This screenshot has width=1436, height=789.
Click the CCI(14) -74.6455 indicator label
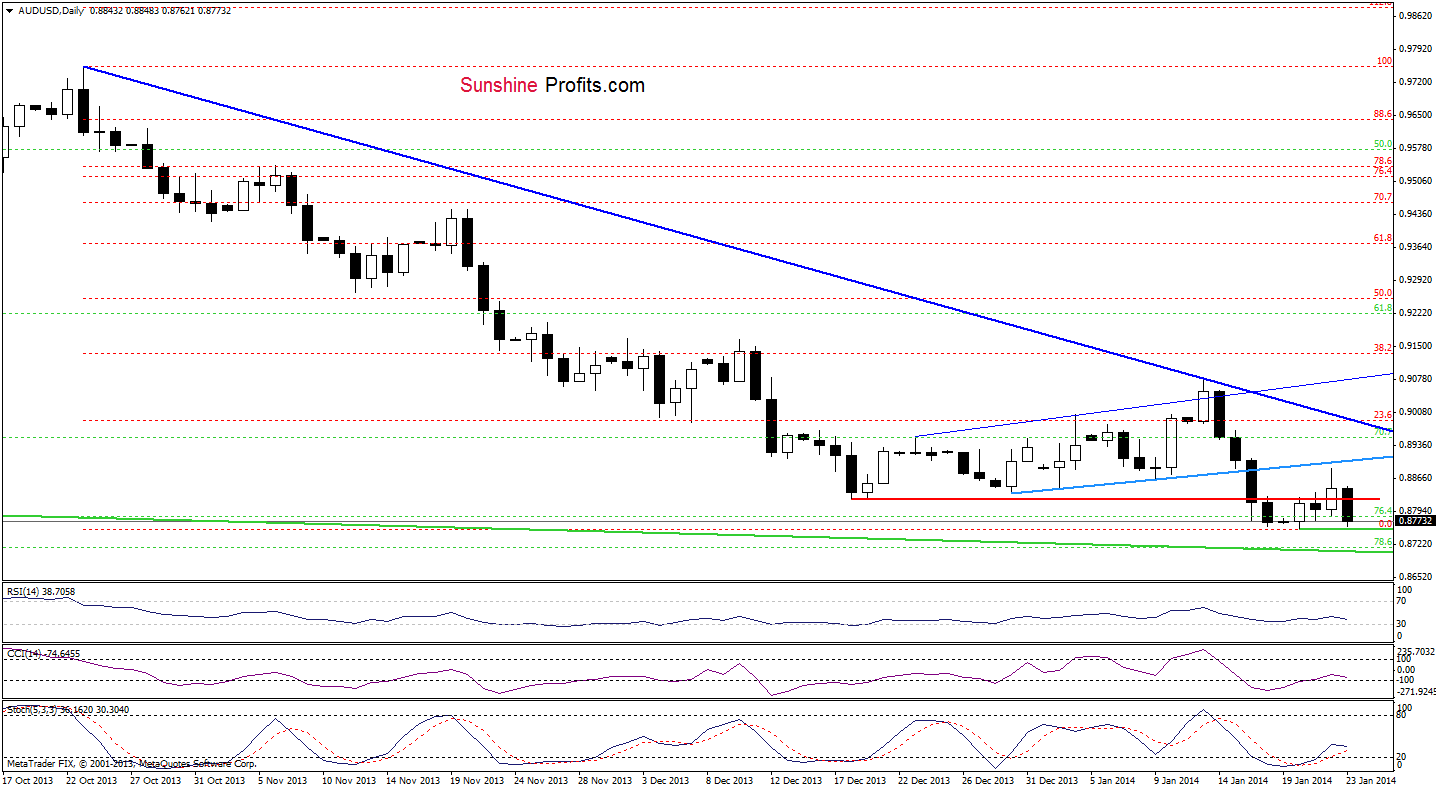pos(42,654)
